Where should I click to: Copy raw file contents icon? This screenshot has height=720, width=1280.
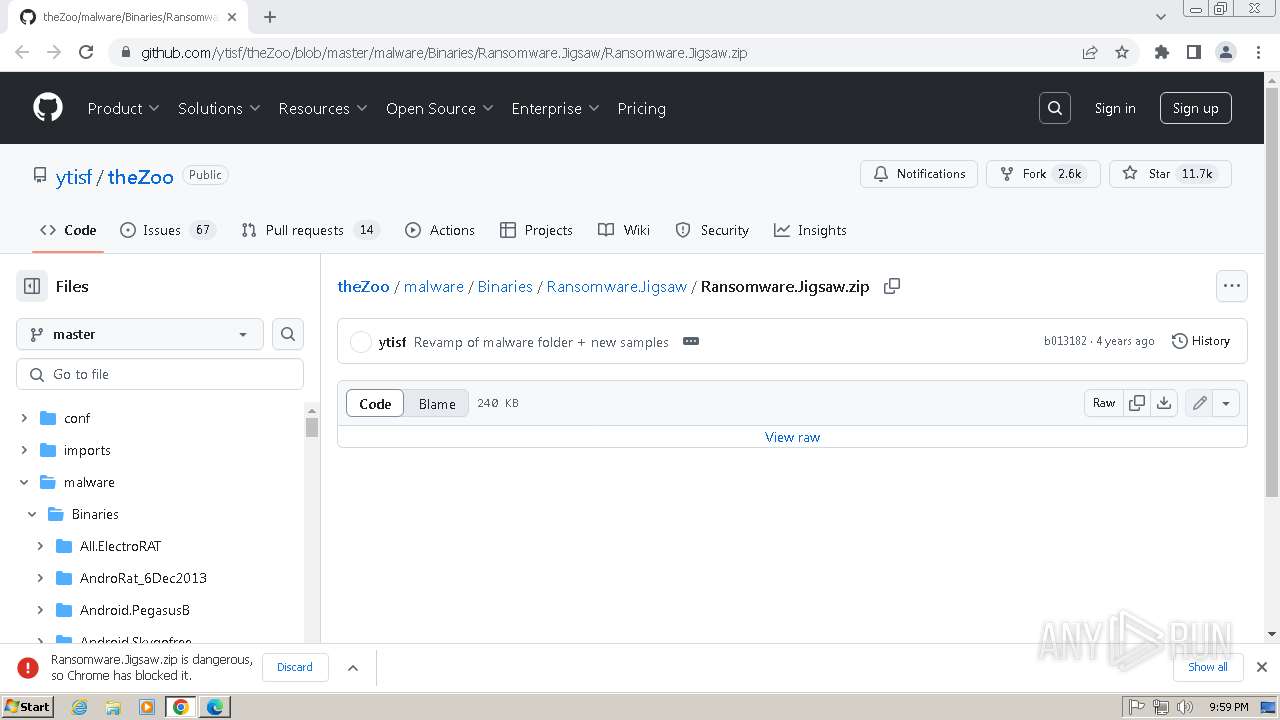point(1137,403)
